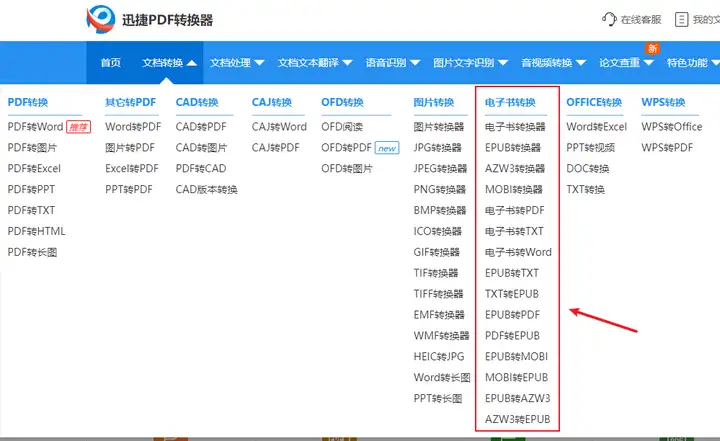Open the 文档处理 menu

point(230,62)
